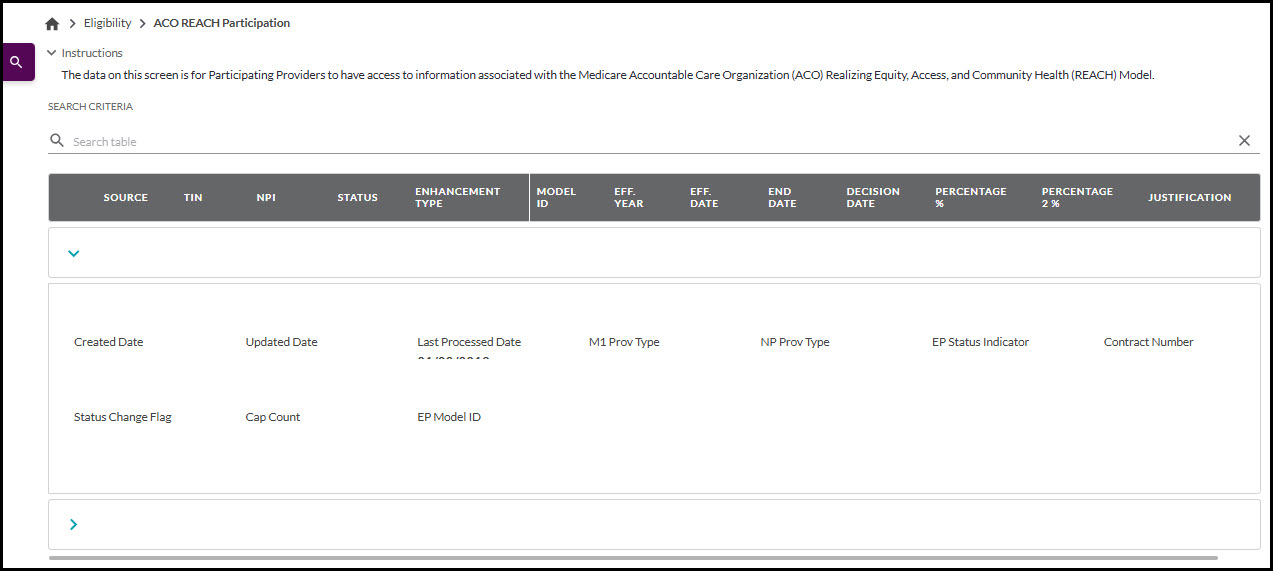The width and height of the screenshot is (1273, 571).
Task: Click the magnifier icon beside Search table
Action: (57, 141)
